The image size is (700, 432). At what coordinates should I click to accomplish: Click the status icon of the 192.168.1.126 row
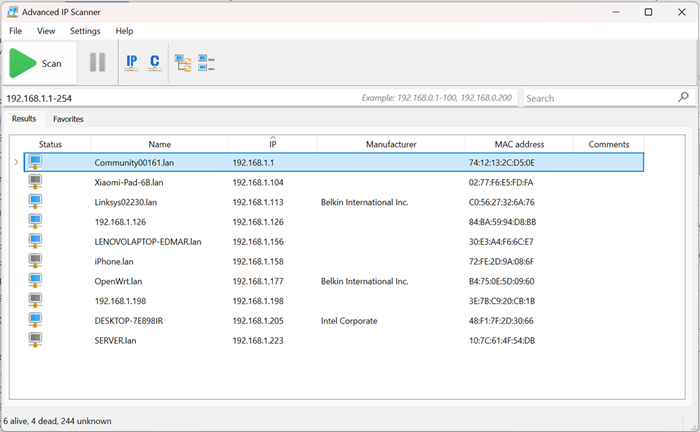(35, 221)
